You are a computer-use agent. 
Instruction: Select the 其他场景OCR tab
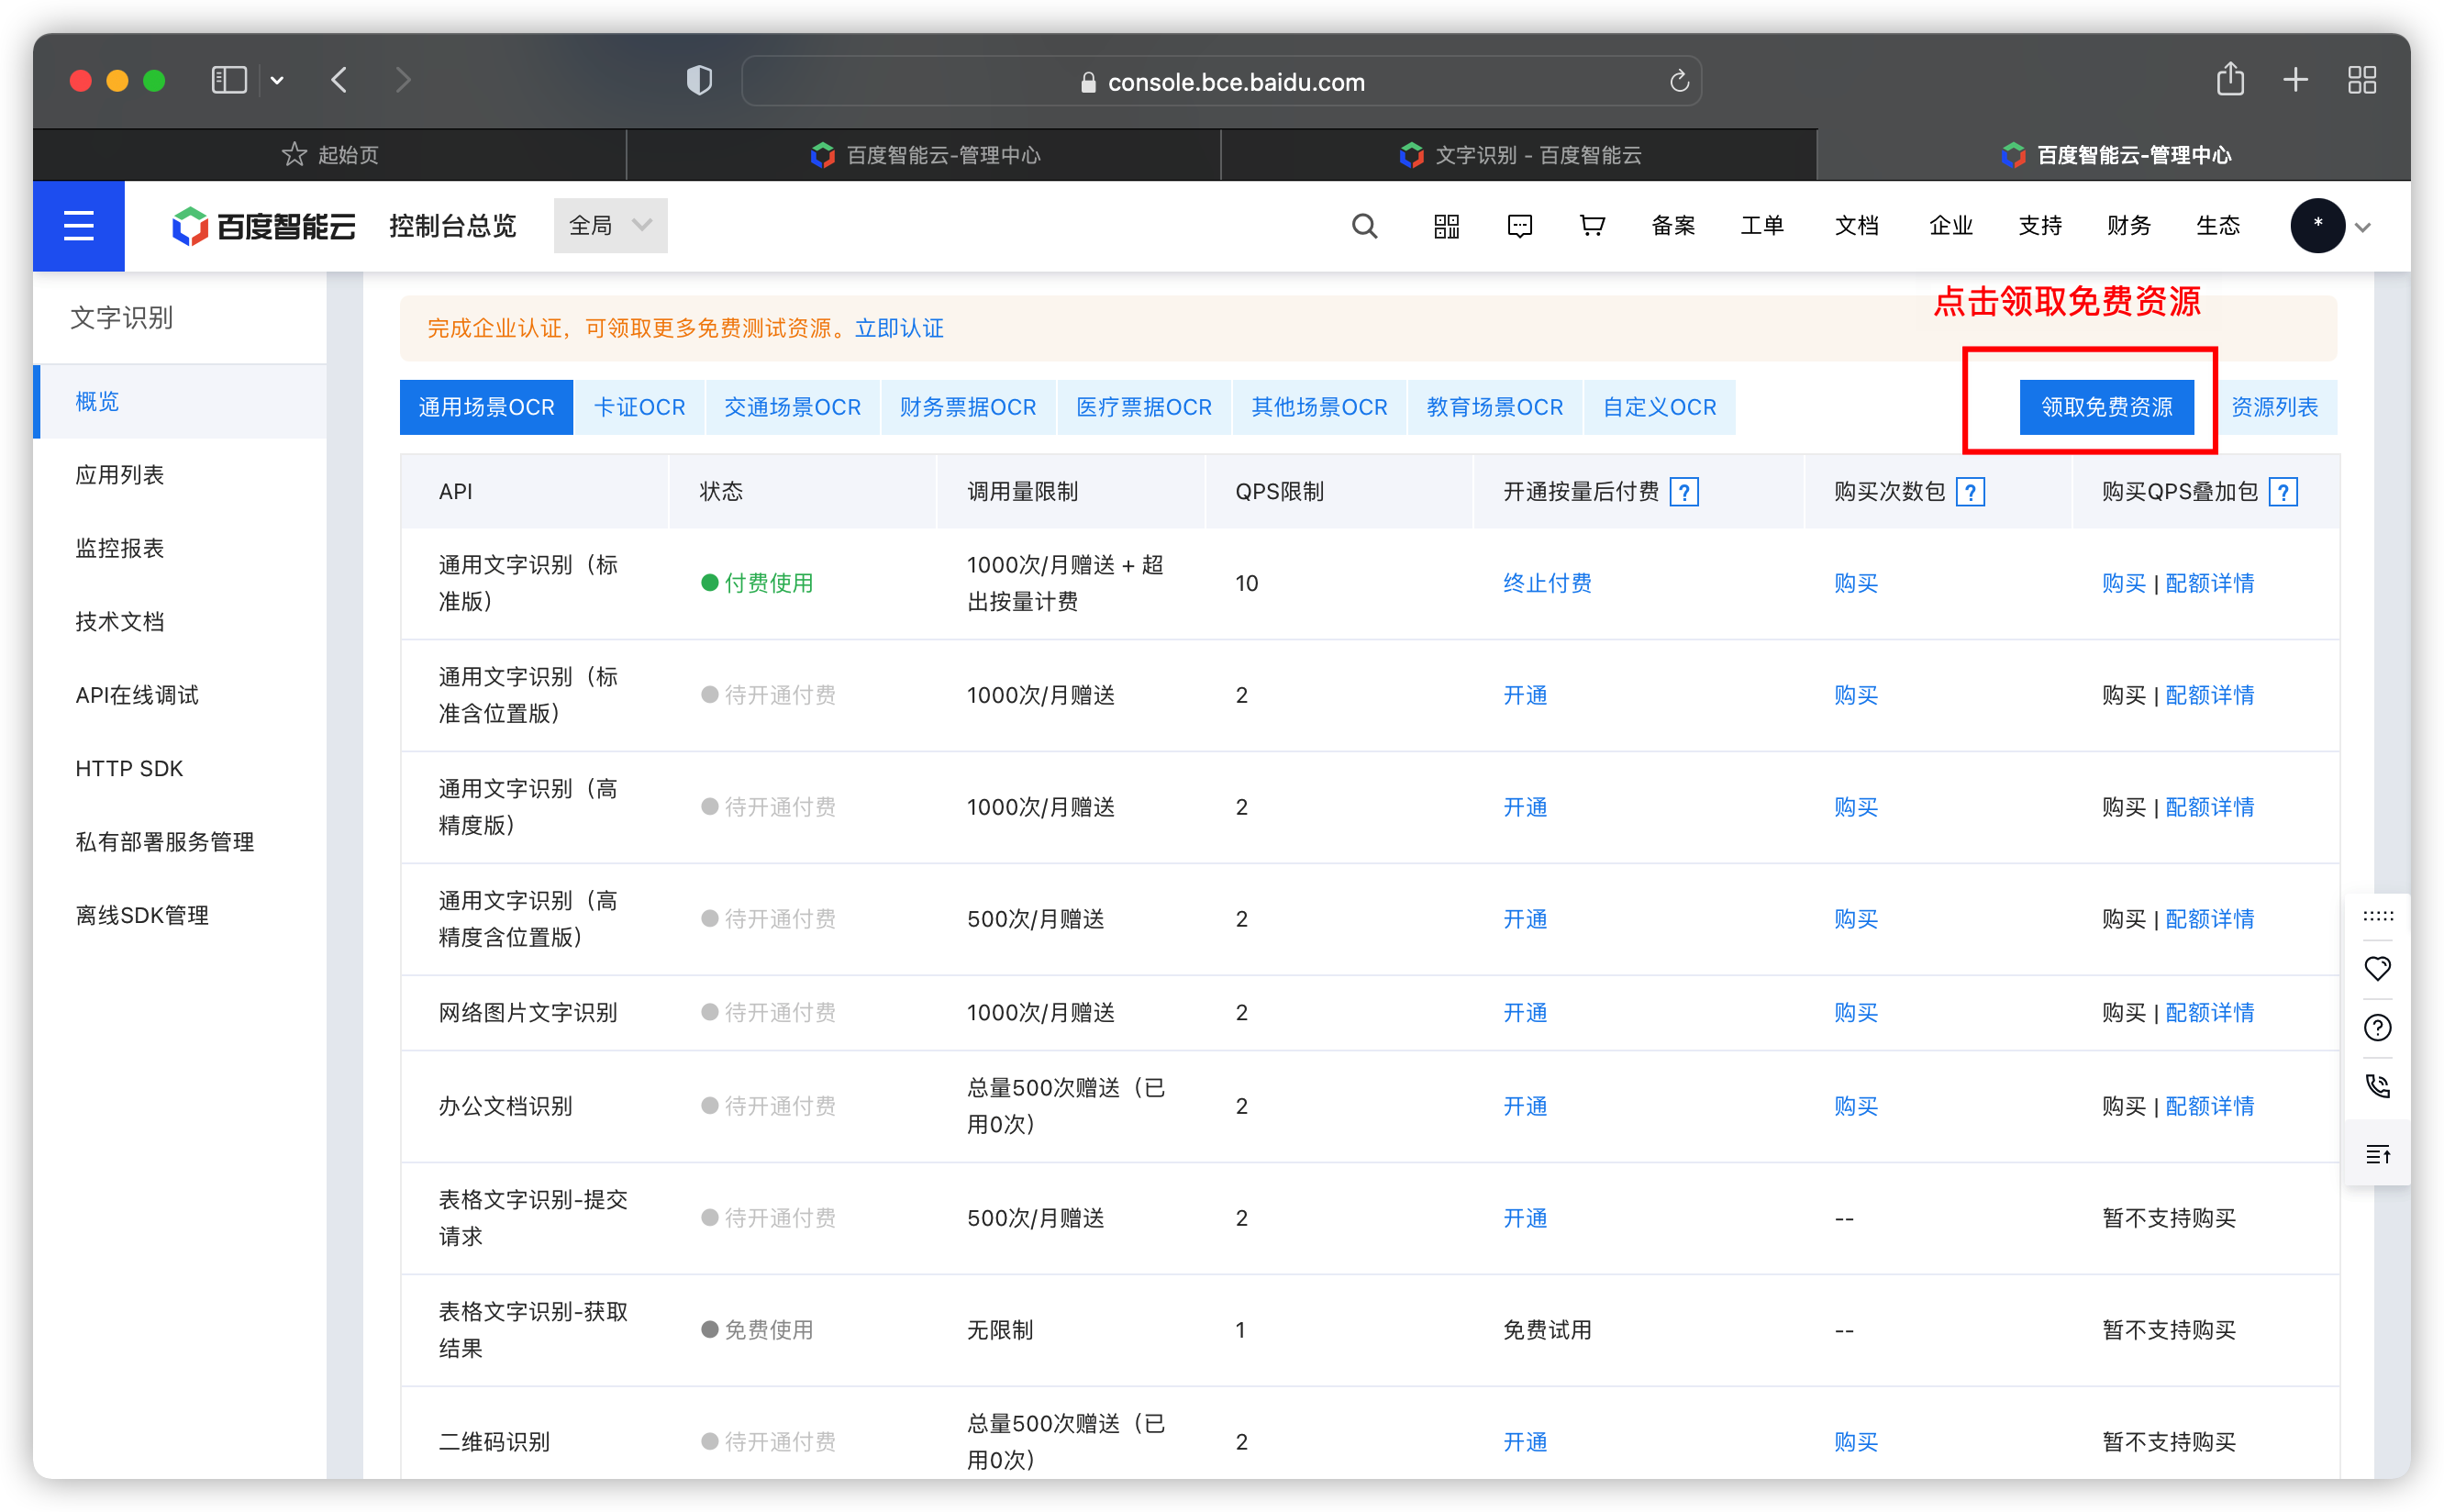[x=1319, y=407]
